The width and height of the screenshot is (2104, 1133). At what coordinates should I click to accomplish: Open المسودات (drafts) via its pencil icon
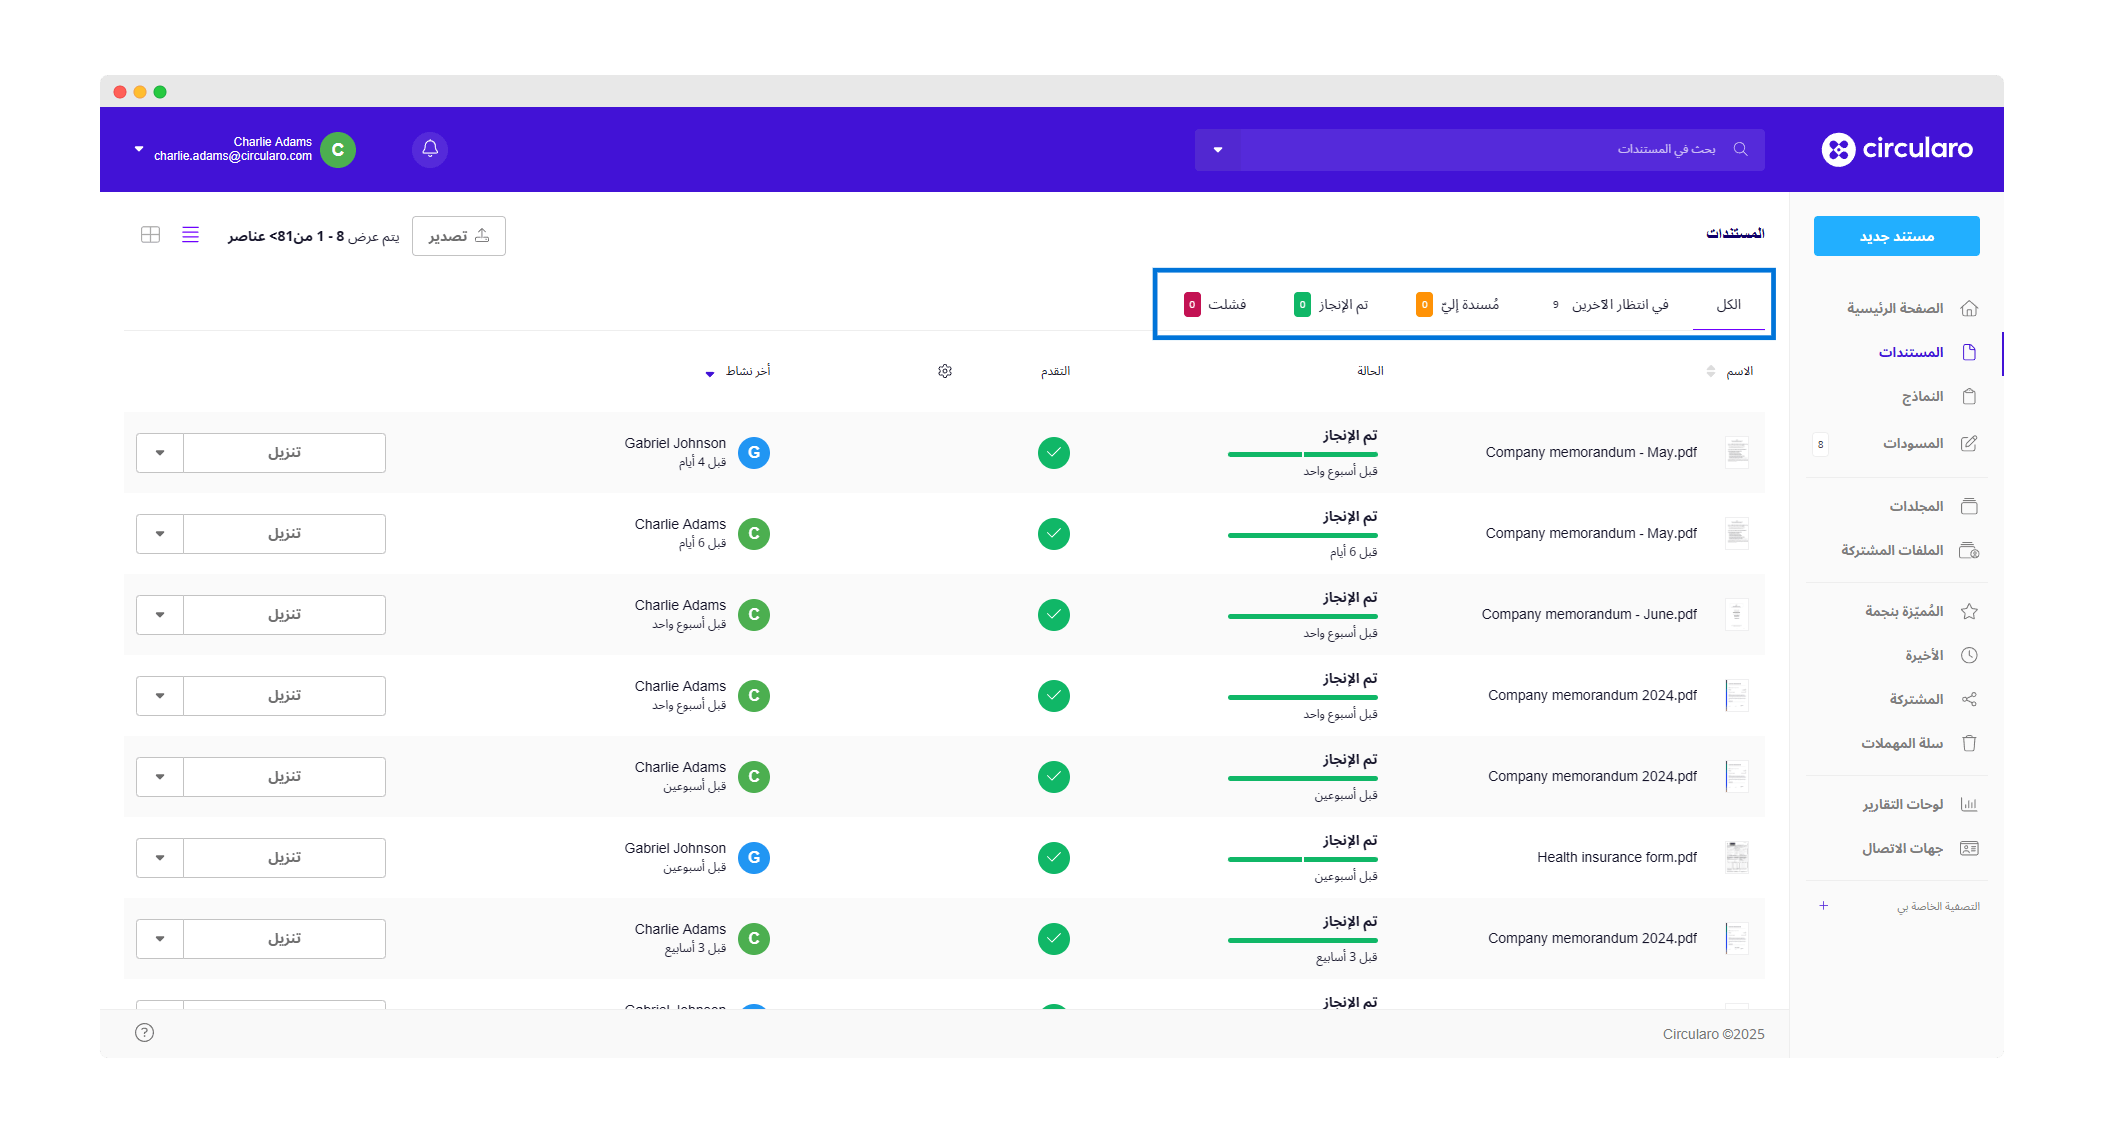(x=1970, y=442)
